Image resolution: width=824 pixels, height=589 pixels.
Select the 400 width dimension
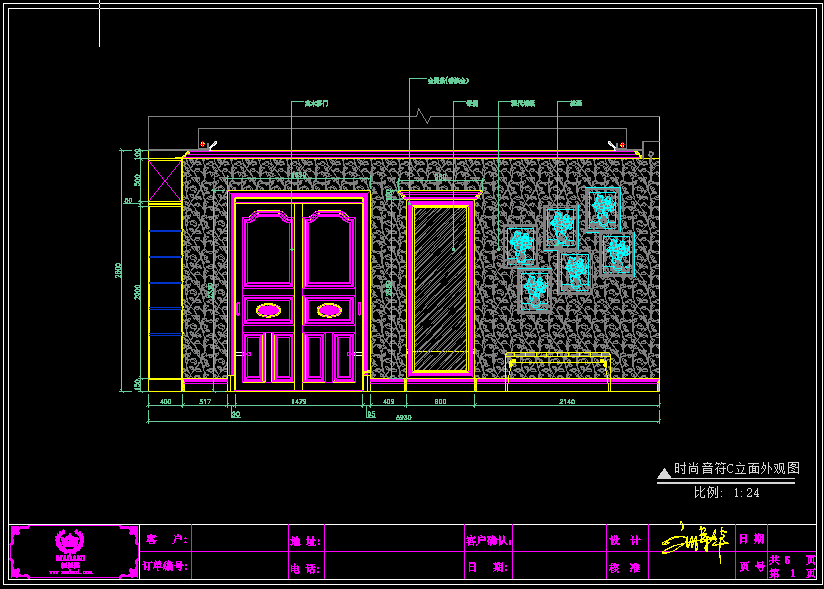click(165, 401)
